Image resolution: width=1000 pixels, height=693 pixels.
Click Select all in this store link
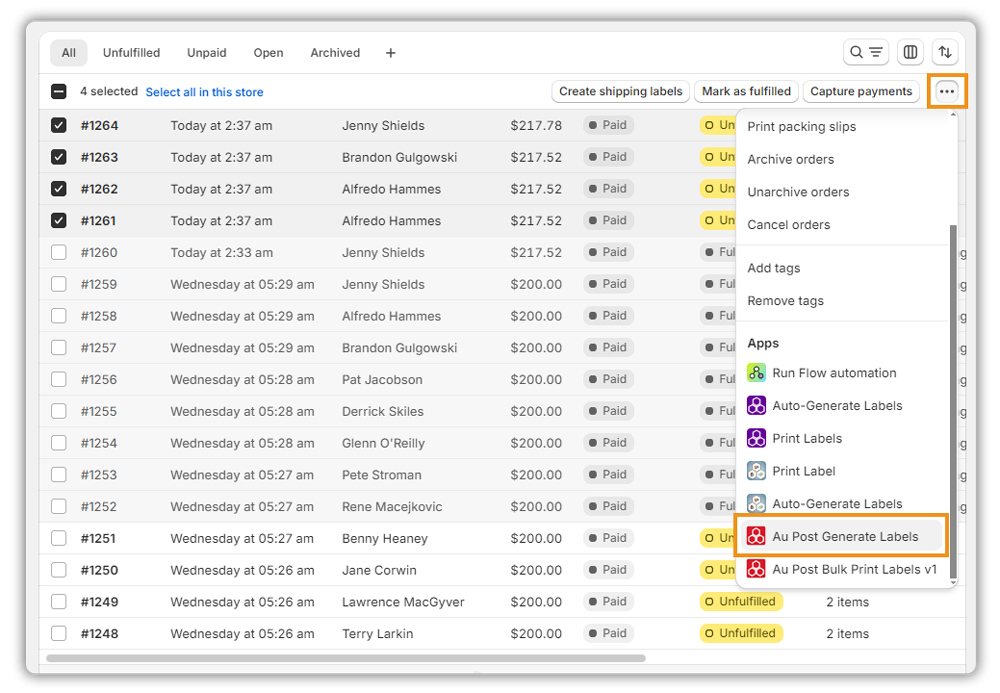pos(204,92)
